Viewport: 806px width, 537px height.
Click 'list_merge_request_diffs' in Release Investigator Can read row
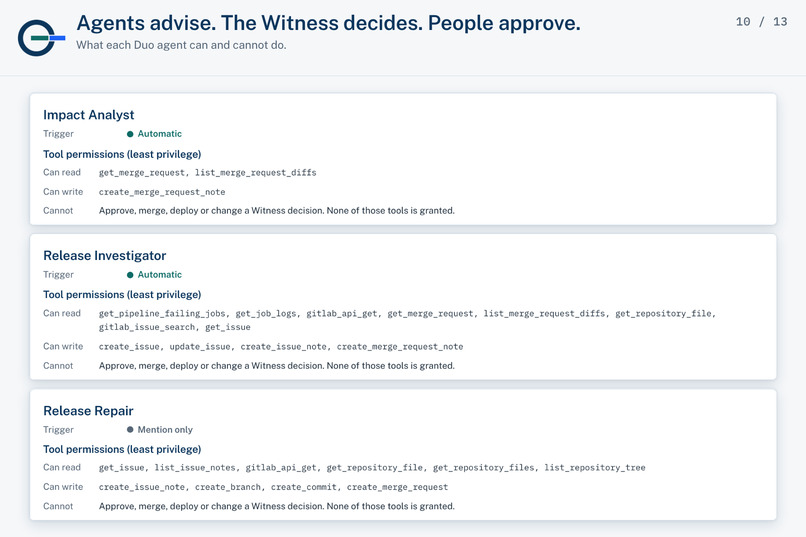click(544, 313)
